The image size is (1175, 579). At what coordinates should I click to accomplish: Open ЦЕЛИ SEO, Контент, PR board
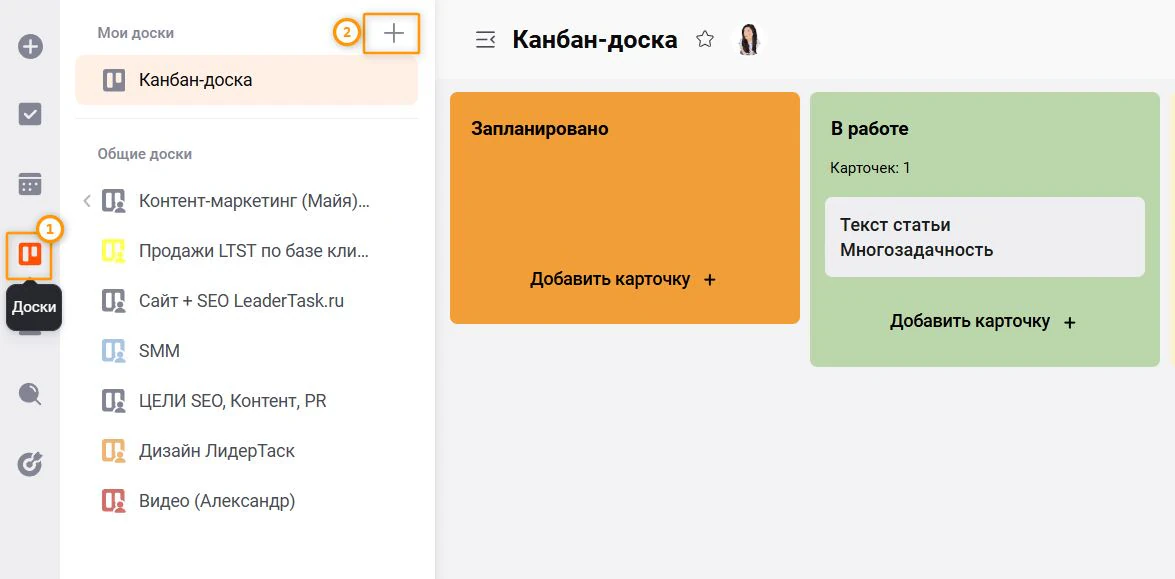232,401
